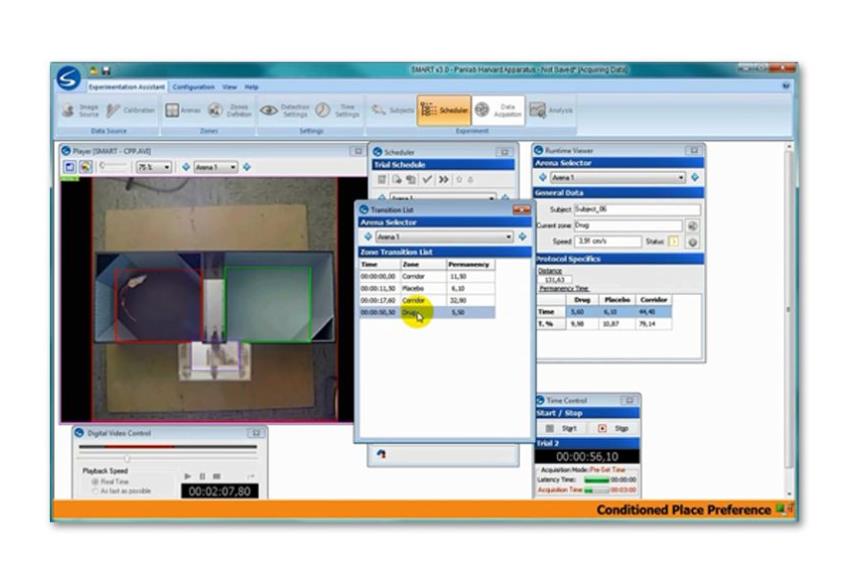This screenshot has width=852, height=571.
Task: Open the Scheduler tool in the ribbon
Action: 442,111
